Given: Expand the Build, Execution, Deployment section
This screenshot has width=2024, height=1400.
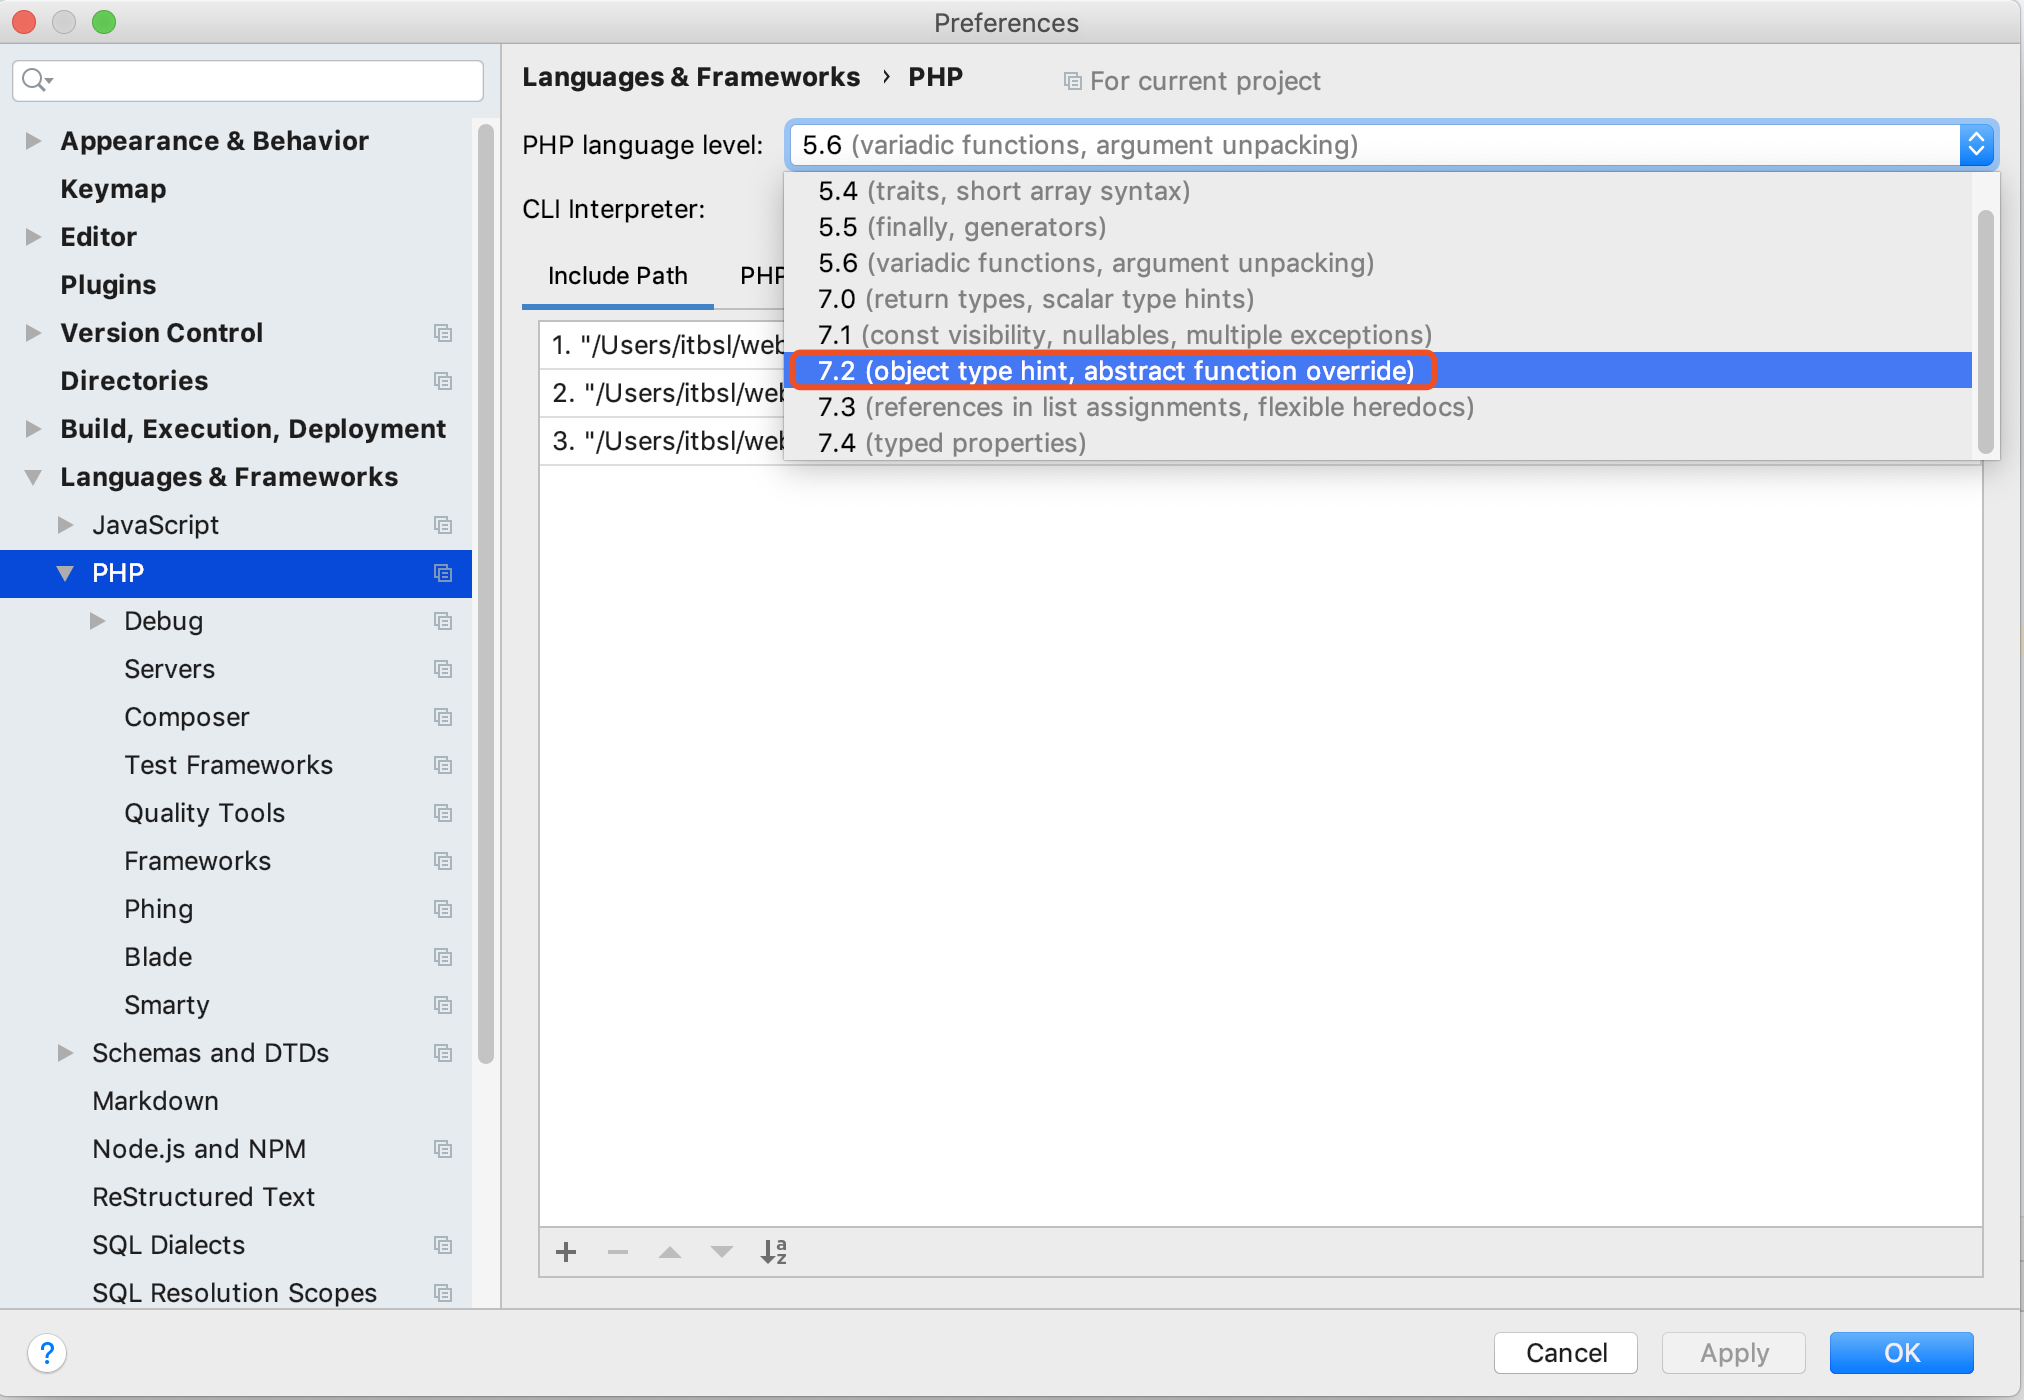Looking at the screenshot, I should [x=34, y=428].
